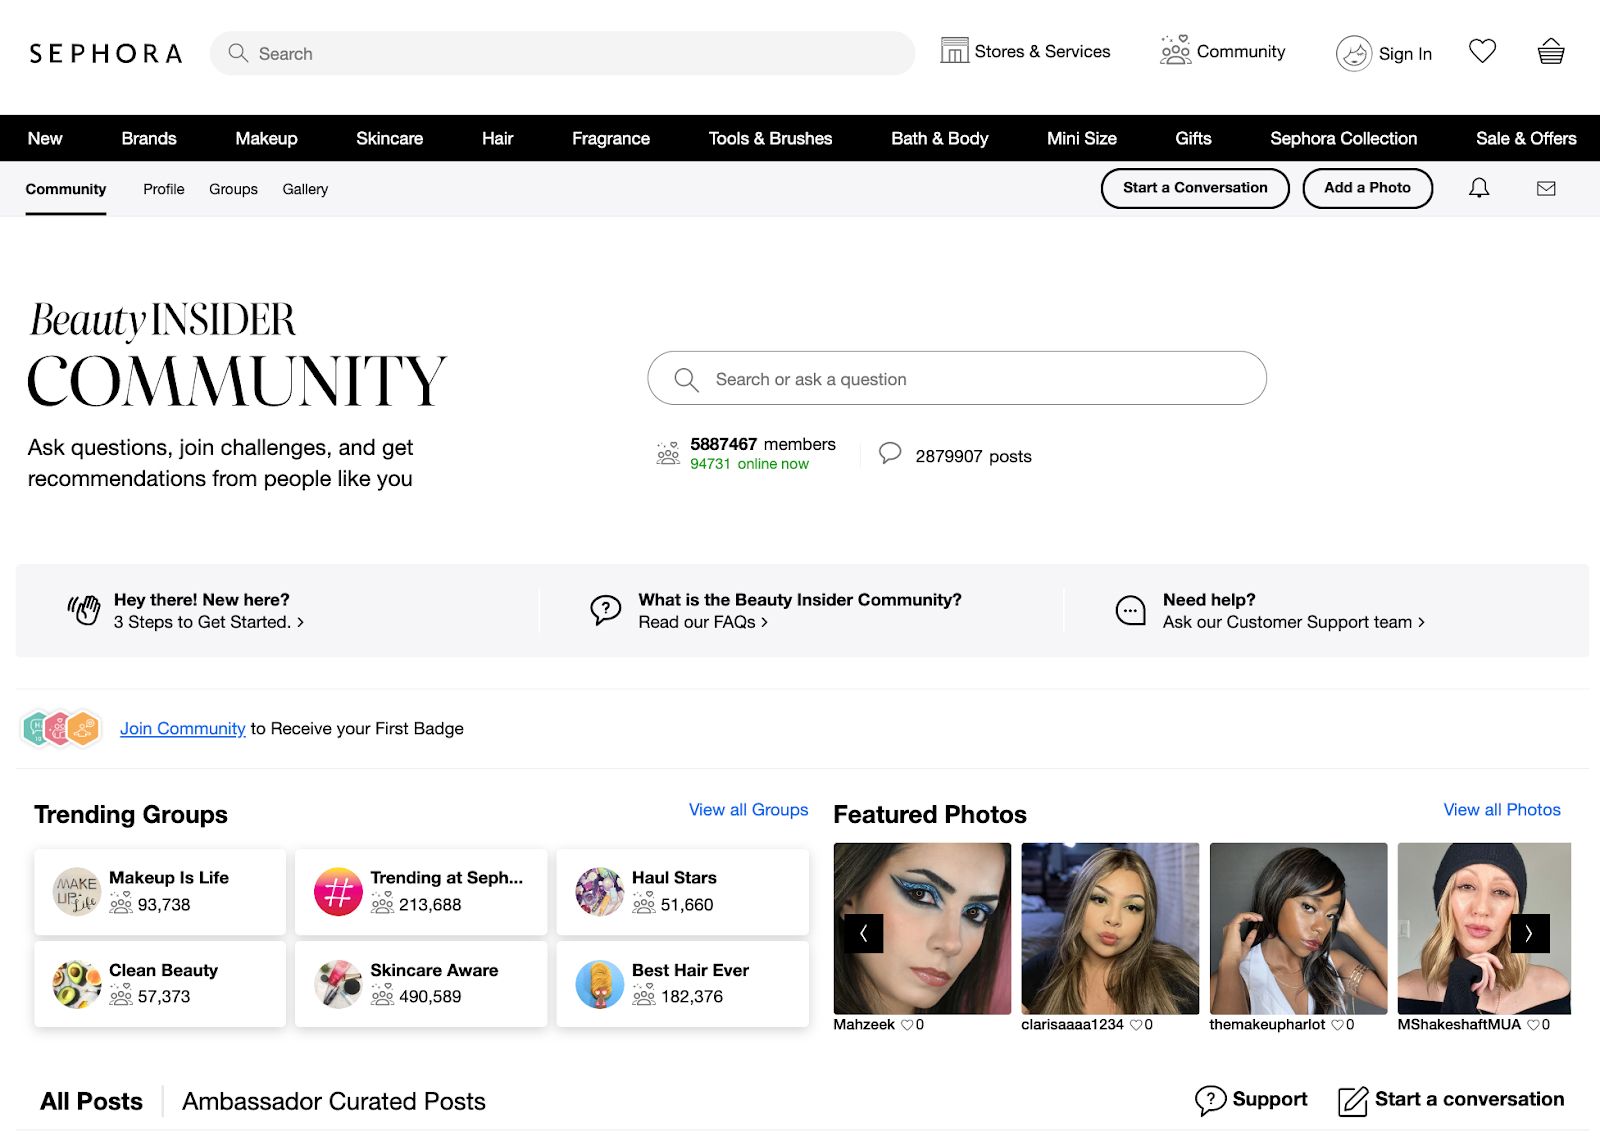
Task: Click the Makeup Is Life group avatar
Action: pyautogui.click(x=77, y=891)
